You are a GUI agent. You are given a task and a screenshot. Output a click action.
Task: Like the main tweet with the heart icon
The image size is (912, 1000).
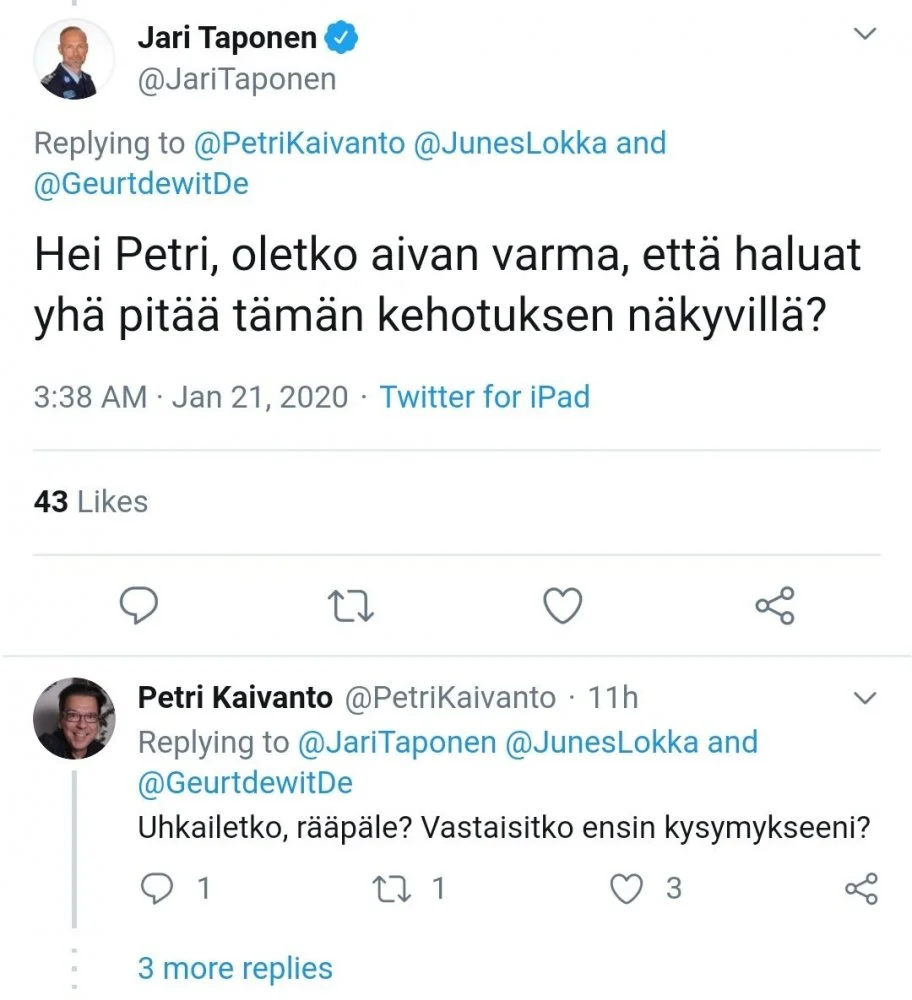pyautogui.click(x=562, y=605)
